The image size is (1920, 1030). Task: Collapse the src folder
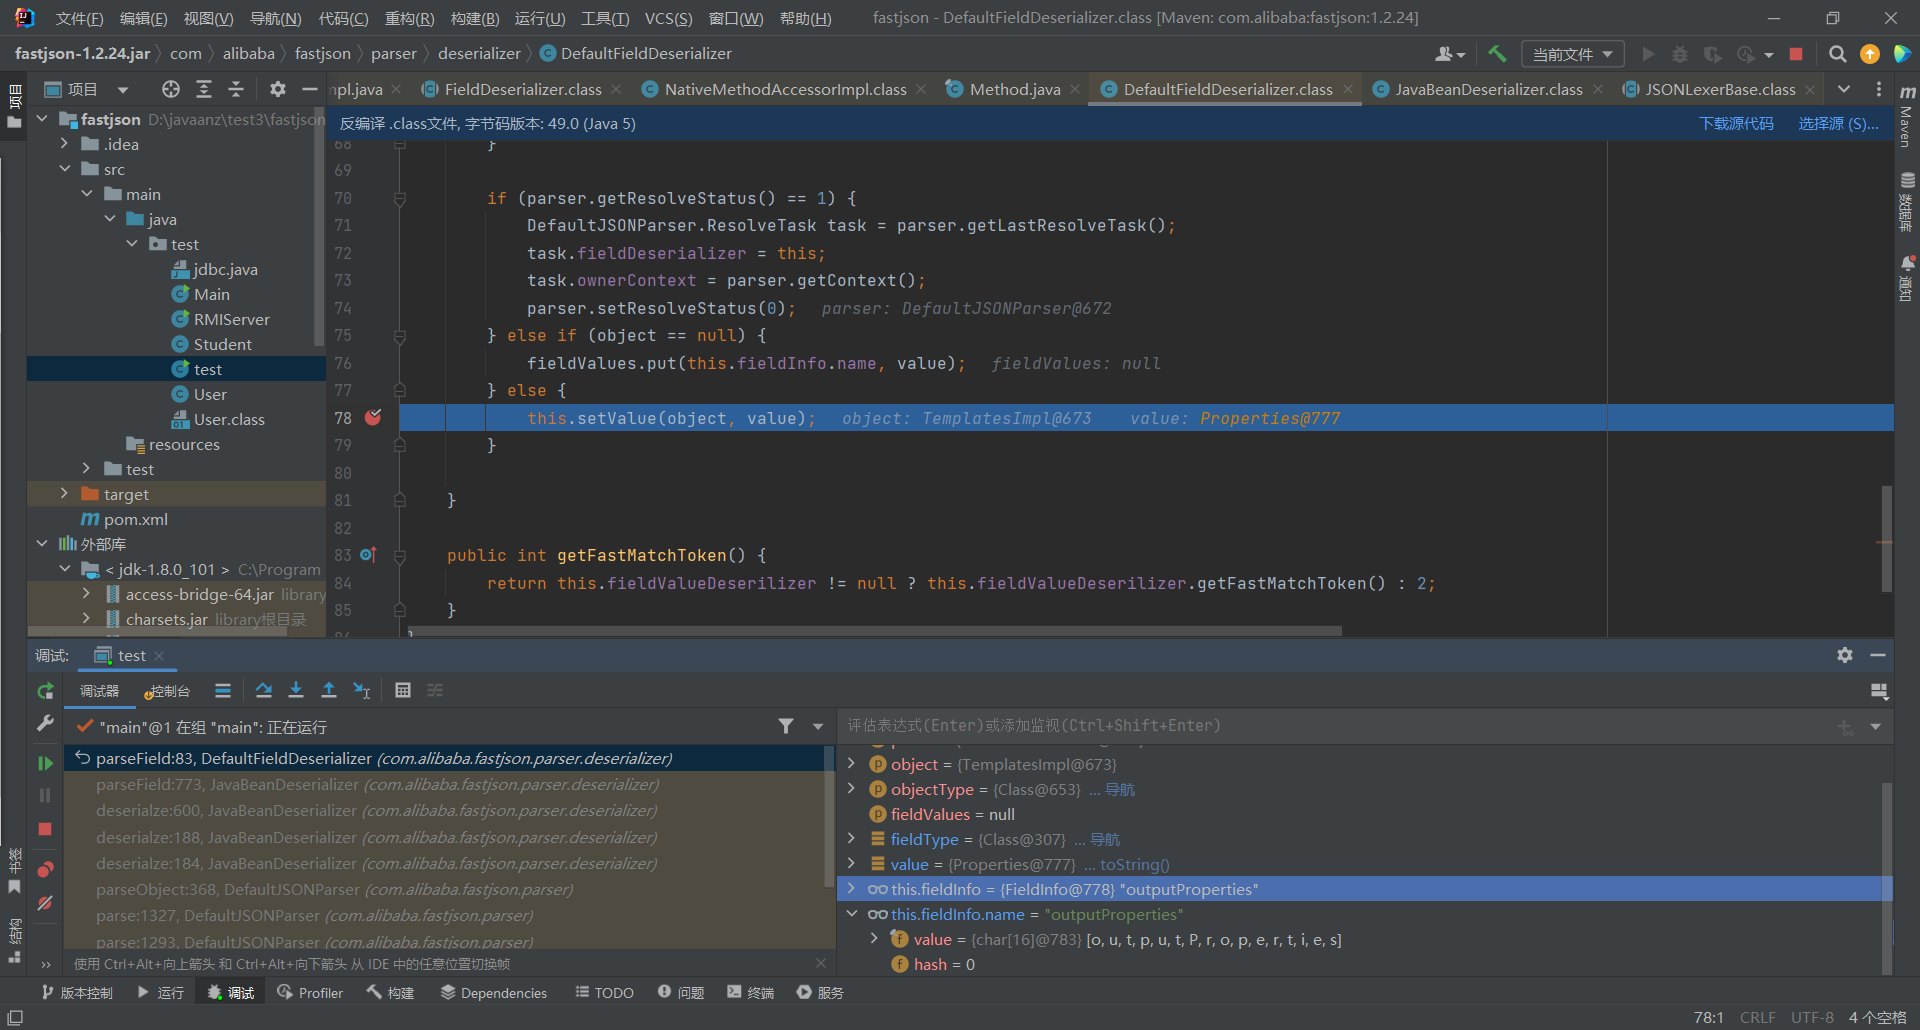tap(65, 169)
